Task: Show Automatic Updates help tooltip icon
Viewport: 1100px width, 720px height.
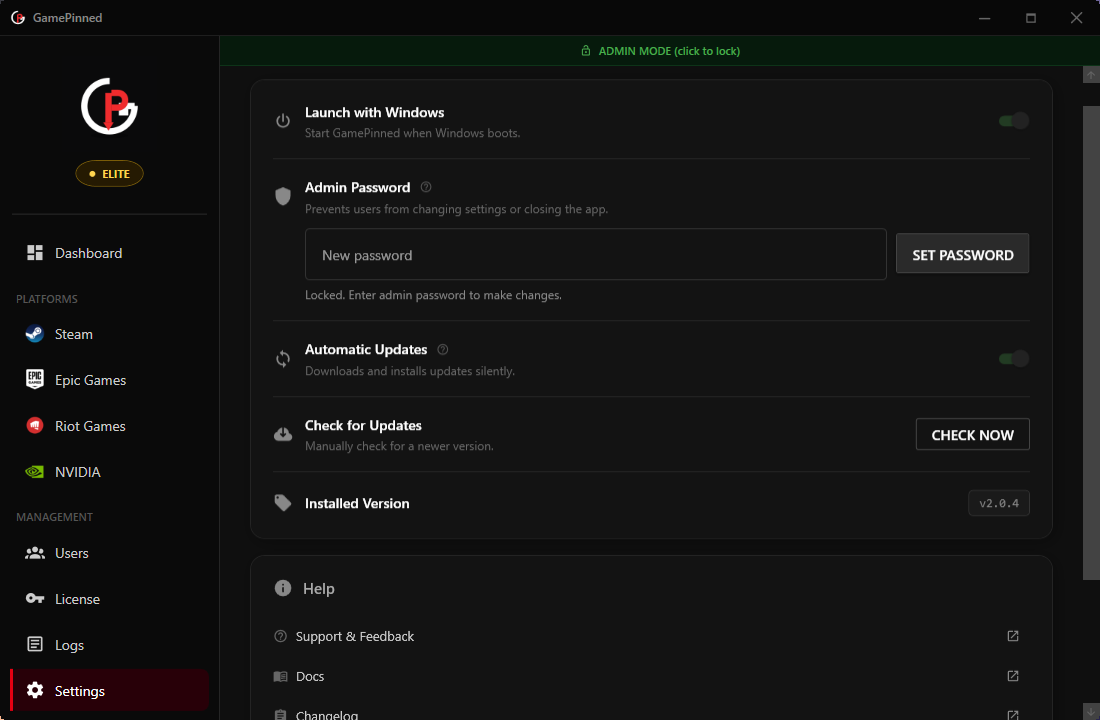Action: [x=443, y=349]
